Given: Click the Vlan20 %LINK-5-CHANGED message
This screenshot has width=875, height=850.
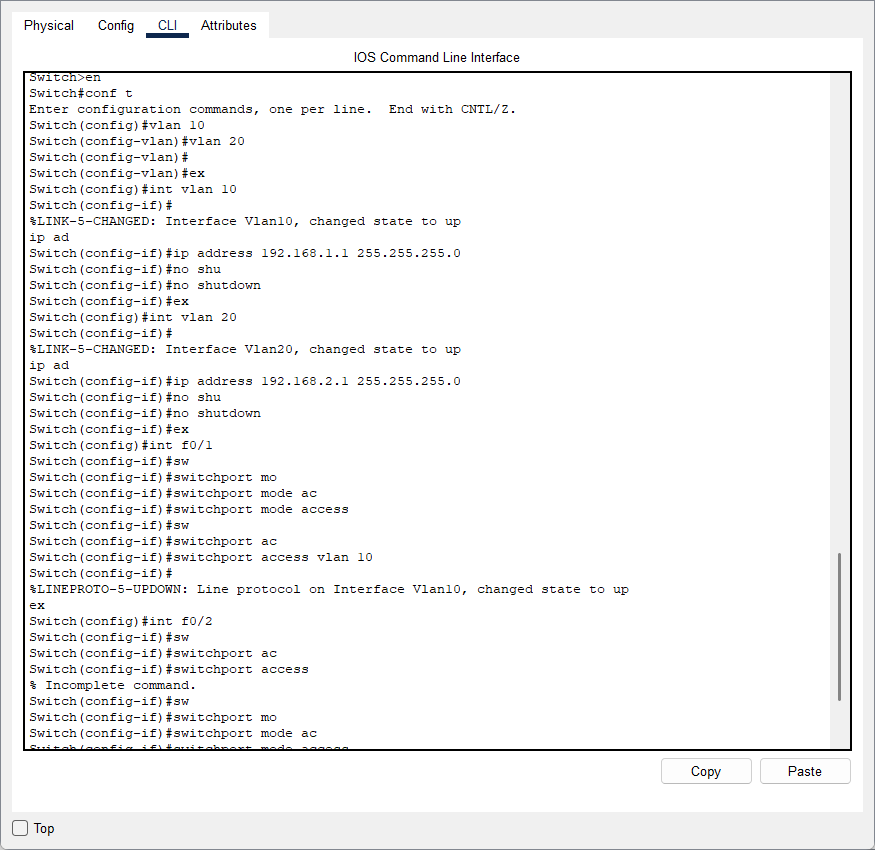Looking at the screenshot, I should pyautogui.click(x=245, y=349).
